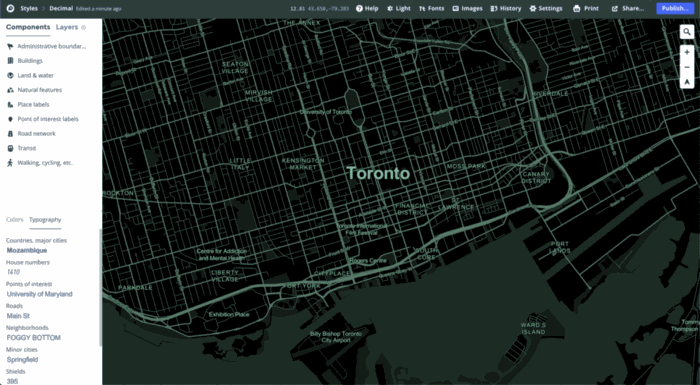Edit the Springfield minor cities font
700x385 pixels.
click(22, 360)
